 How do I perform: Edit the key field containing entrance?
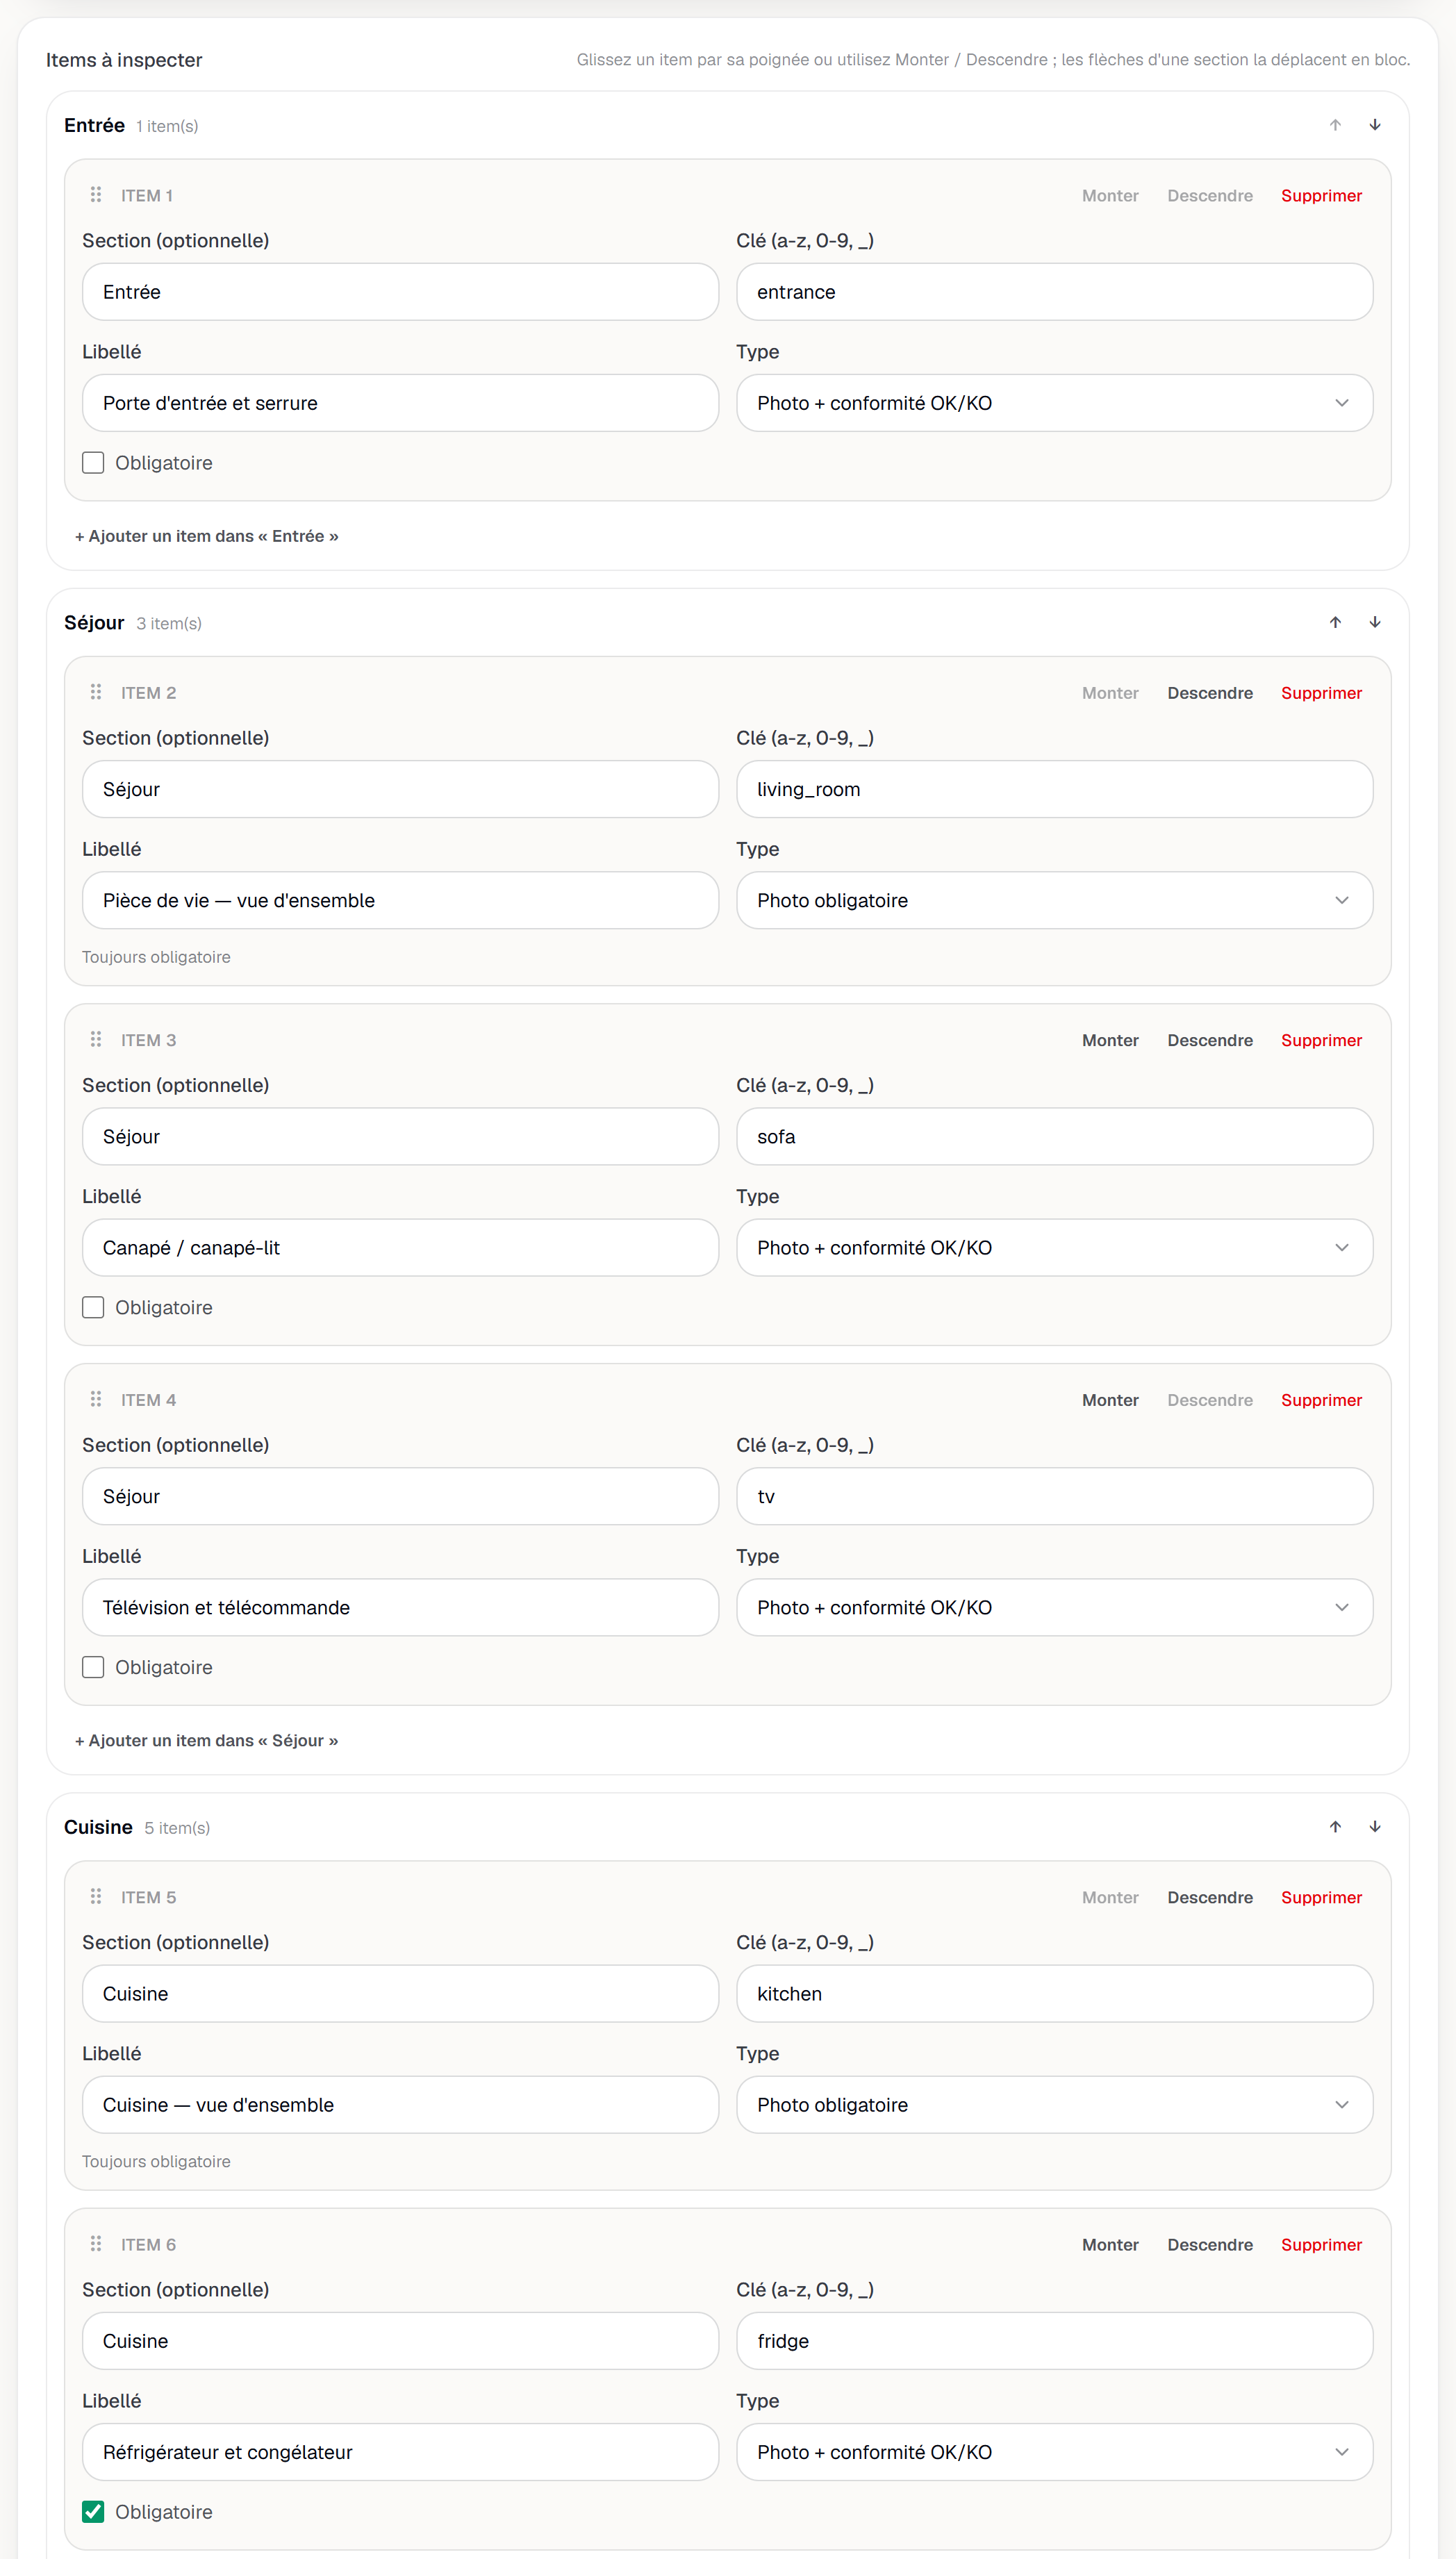[x=1054, y=292]
